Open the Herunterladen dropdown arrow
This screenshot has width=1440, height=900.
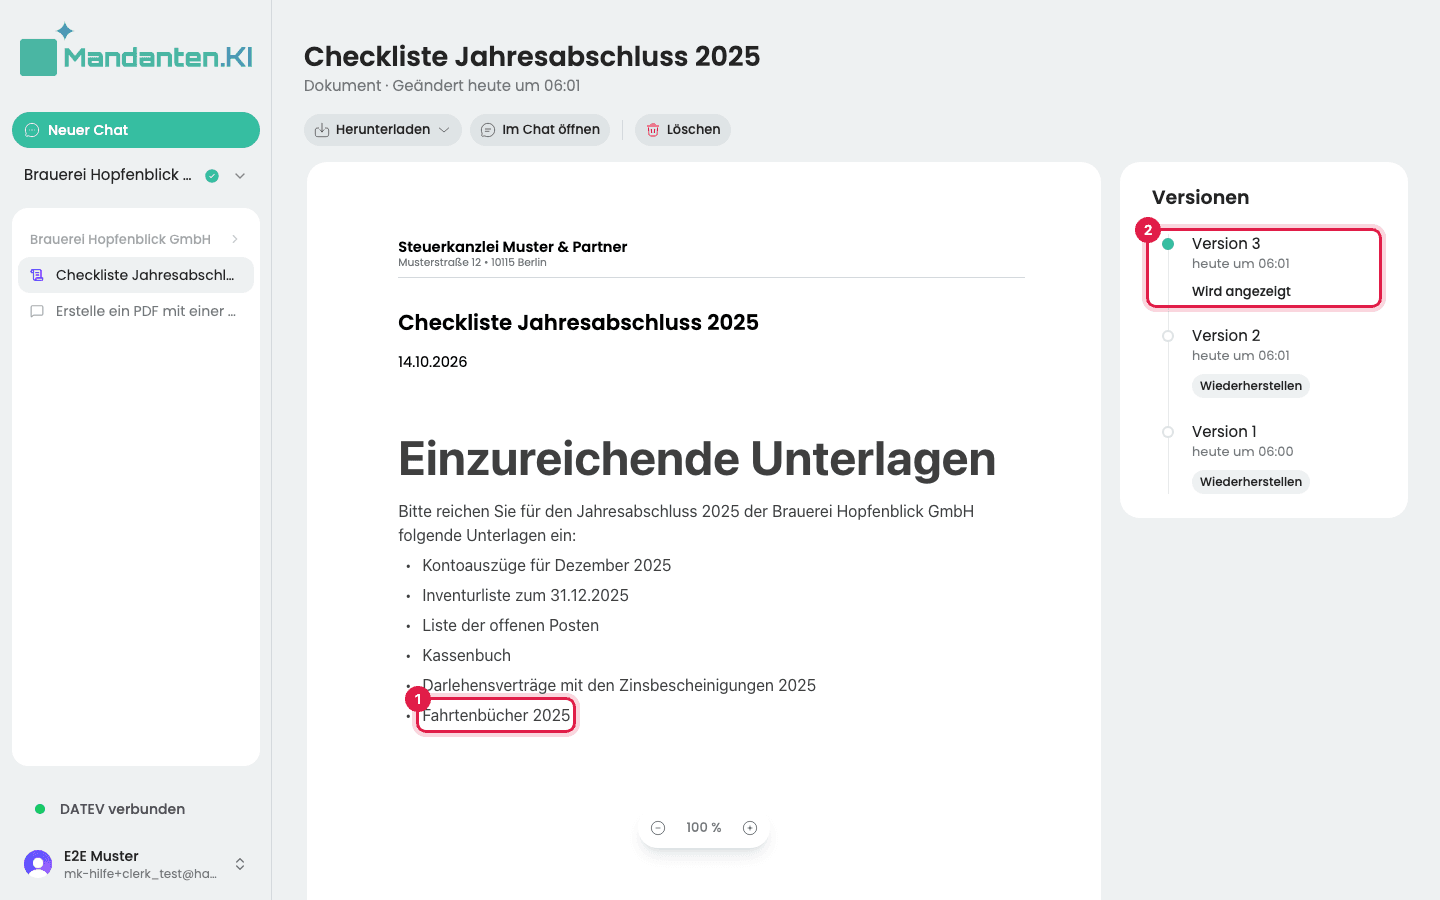click(444, 130)
